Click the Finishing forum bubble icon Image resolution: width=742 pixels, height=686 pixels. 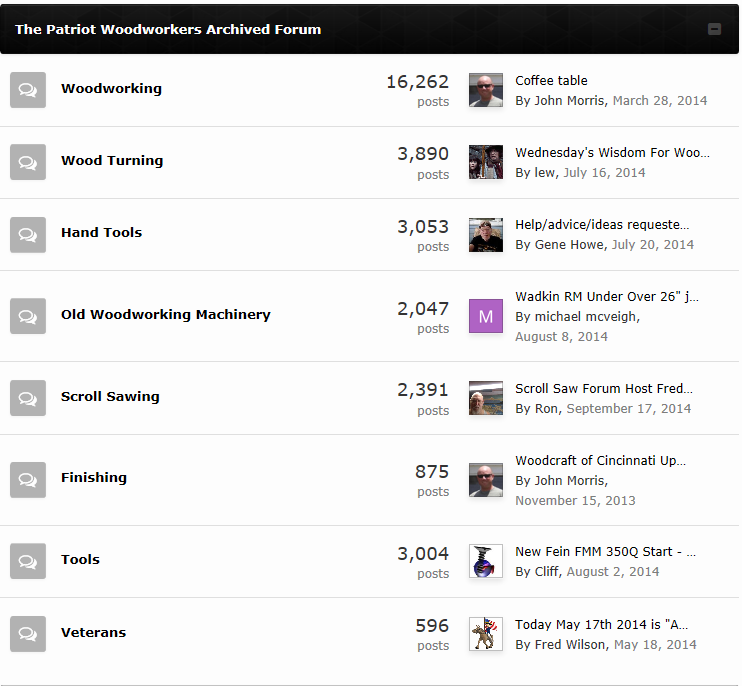[x=28, y=479]
